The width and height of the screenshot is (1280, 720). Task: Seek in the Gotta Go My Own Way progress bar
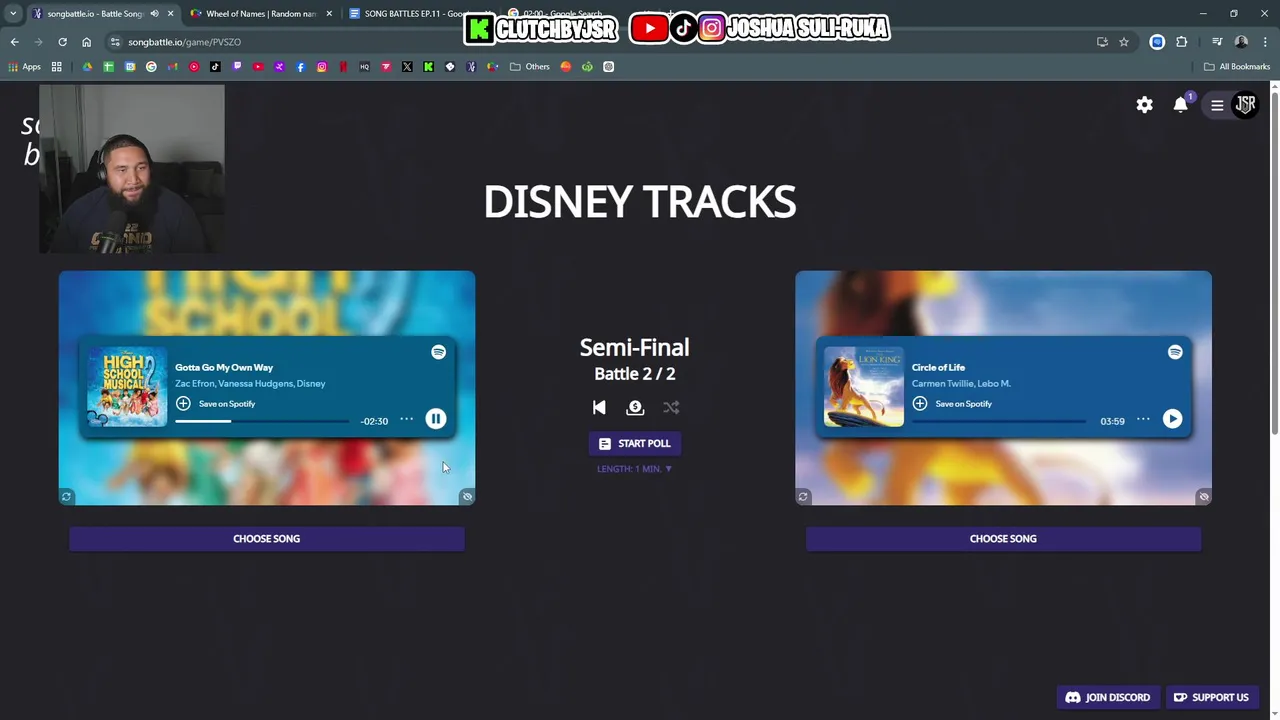[262, 421]
